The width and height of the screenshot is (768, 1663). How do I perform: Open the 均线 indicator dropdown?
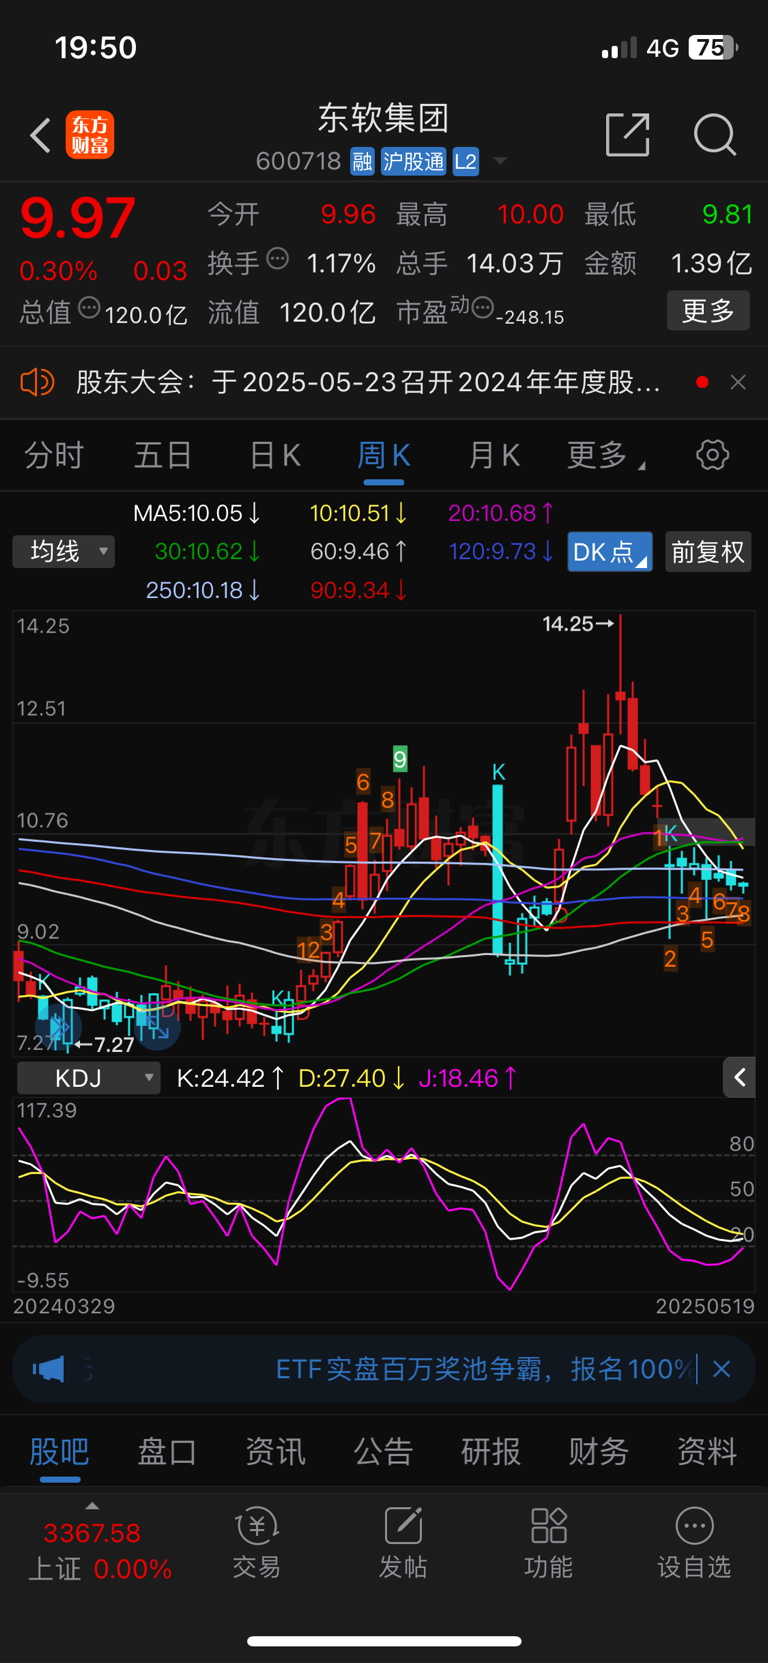tap(64, 551)
